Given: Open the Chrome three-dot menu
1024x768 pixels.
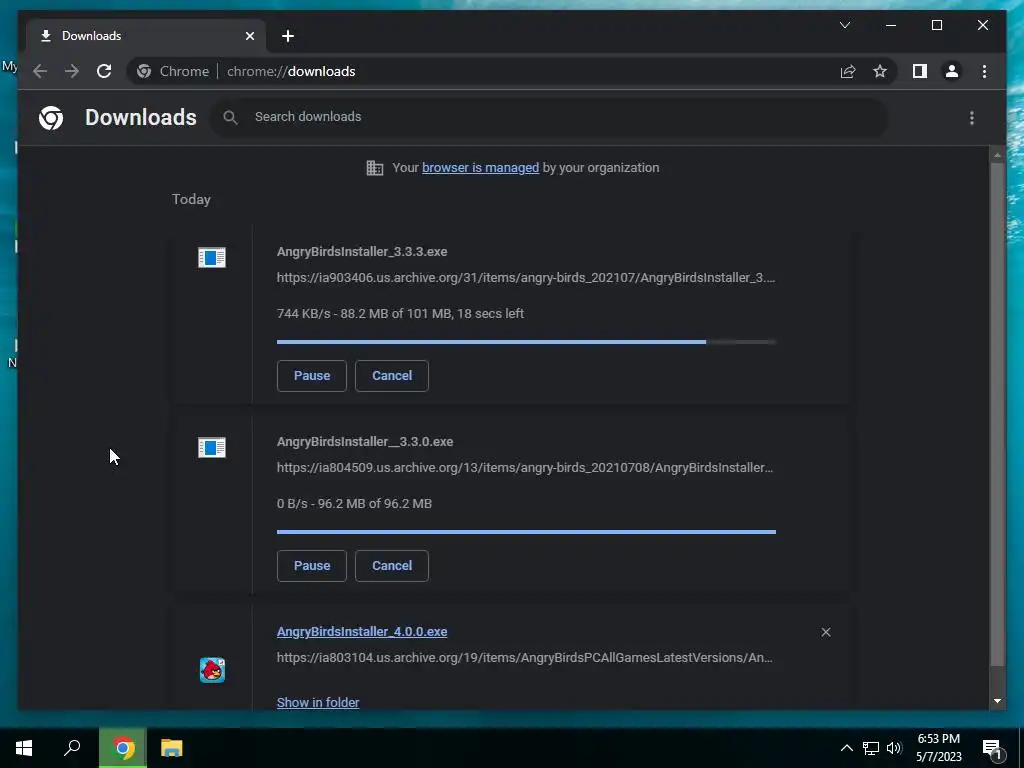Looking at the screenshot, I should point(984,71).
